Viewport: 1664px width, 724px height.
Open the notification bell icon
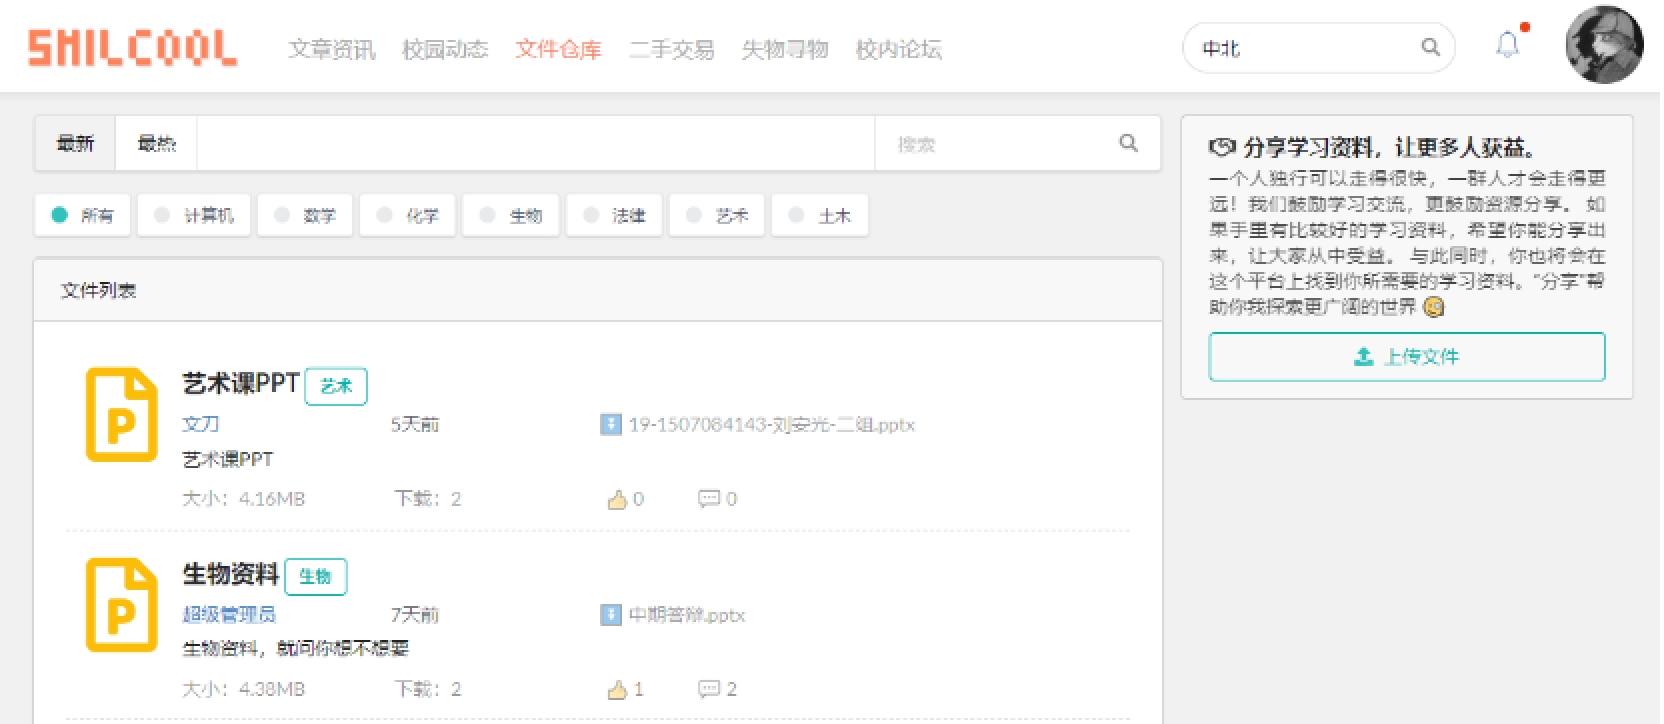tap(1508, 45)
